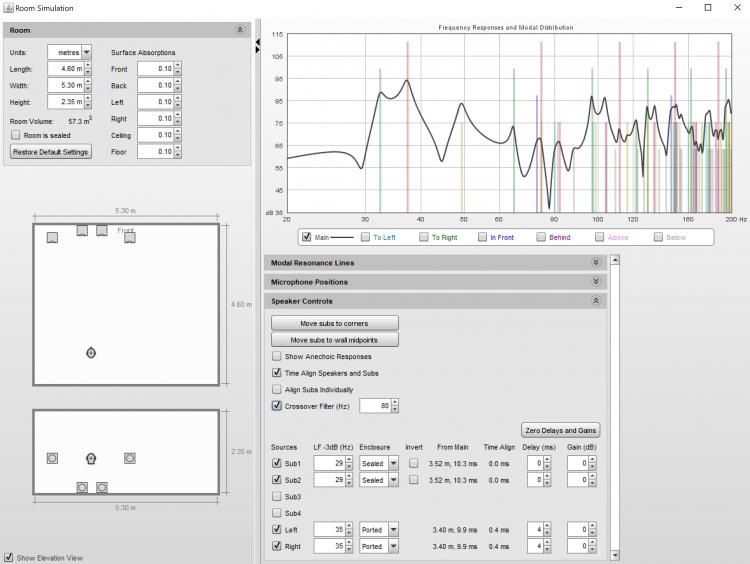Enable the To Left response checkbox
Image resolution: width=750 pixels, height=564 pixels.
[365, 237]
